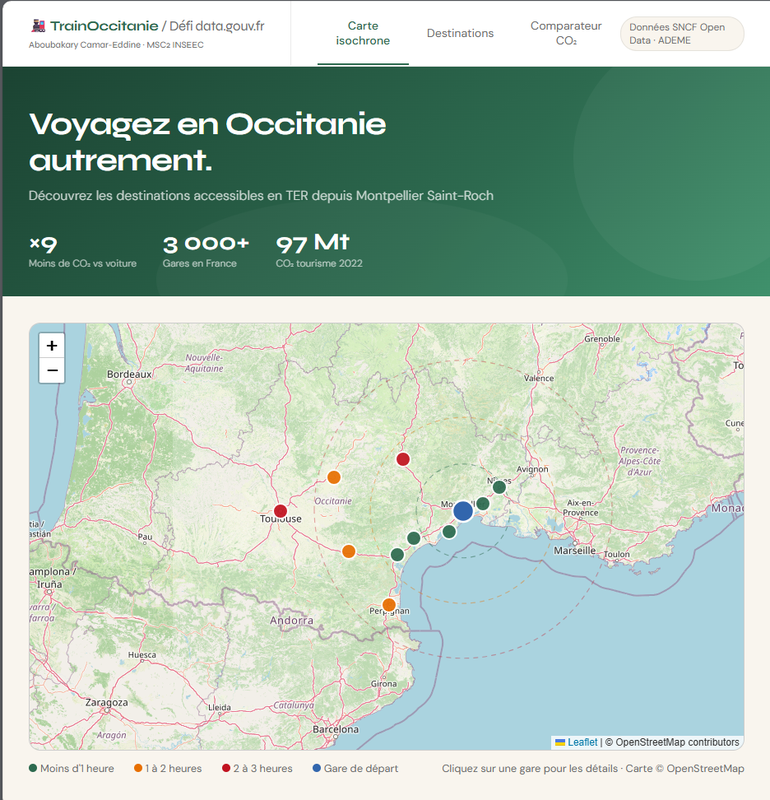Zoom in on the map

tap(52, 346)
